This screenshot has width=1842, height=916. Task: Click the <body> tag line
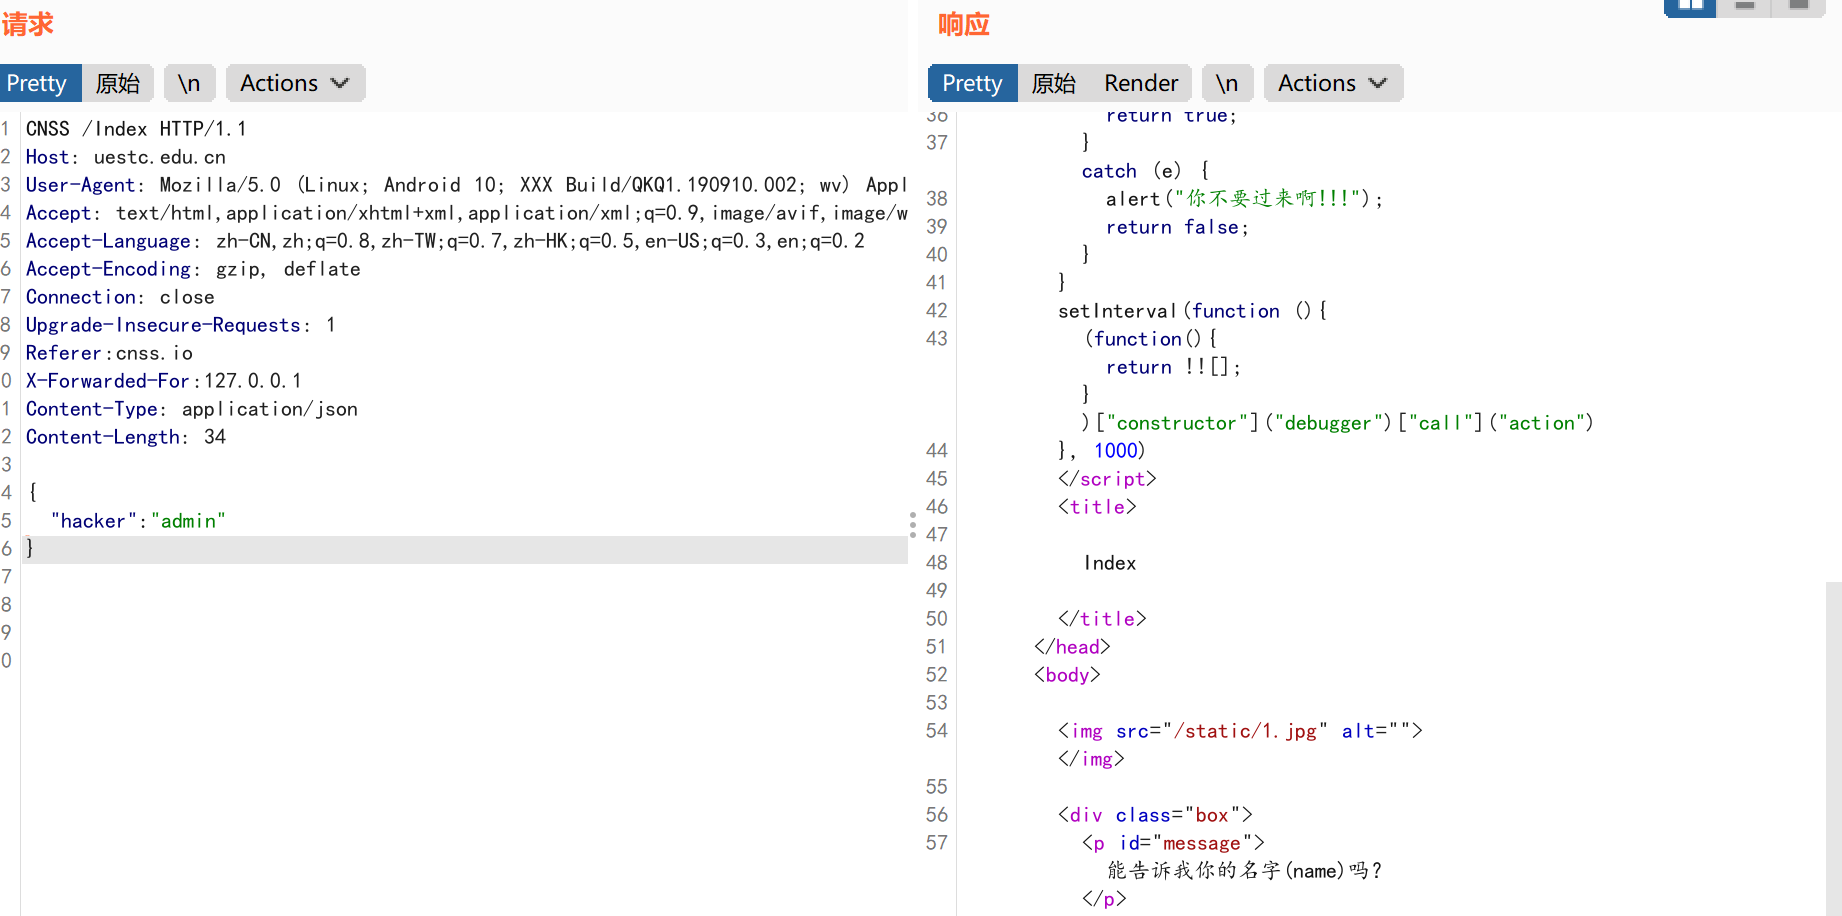coord(1067,675)
